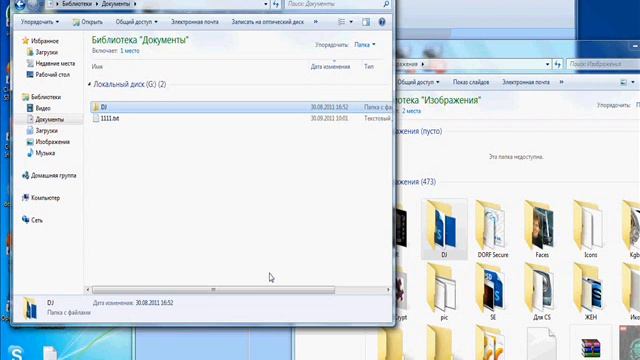Open the Images window address dropdown arrow
The width and height of the screenshot is (640, 360).
[x=547, y=64]
